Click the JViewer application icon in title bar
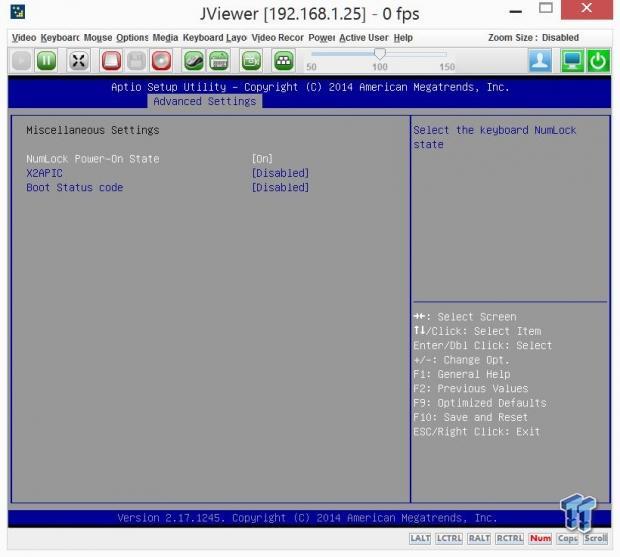The image size is (620, 557). 17,12
